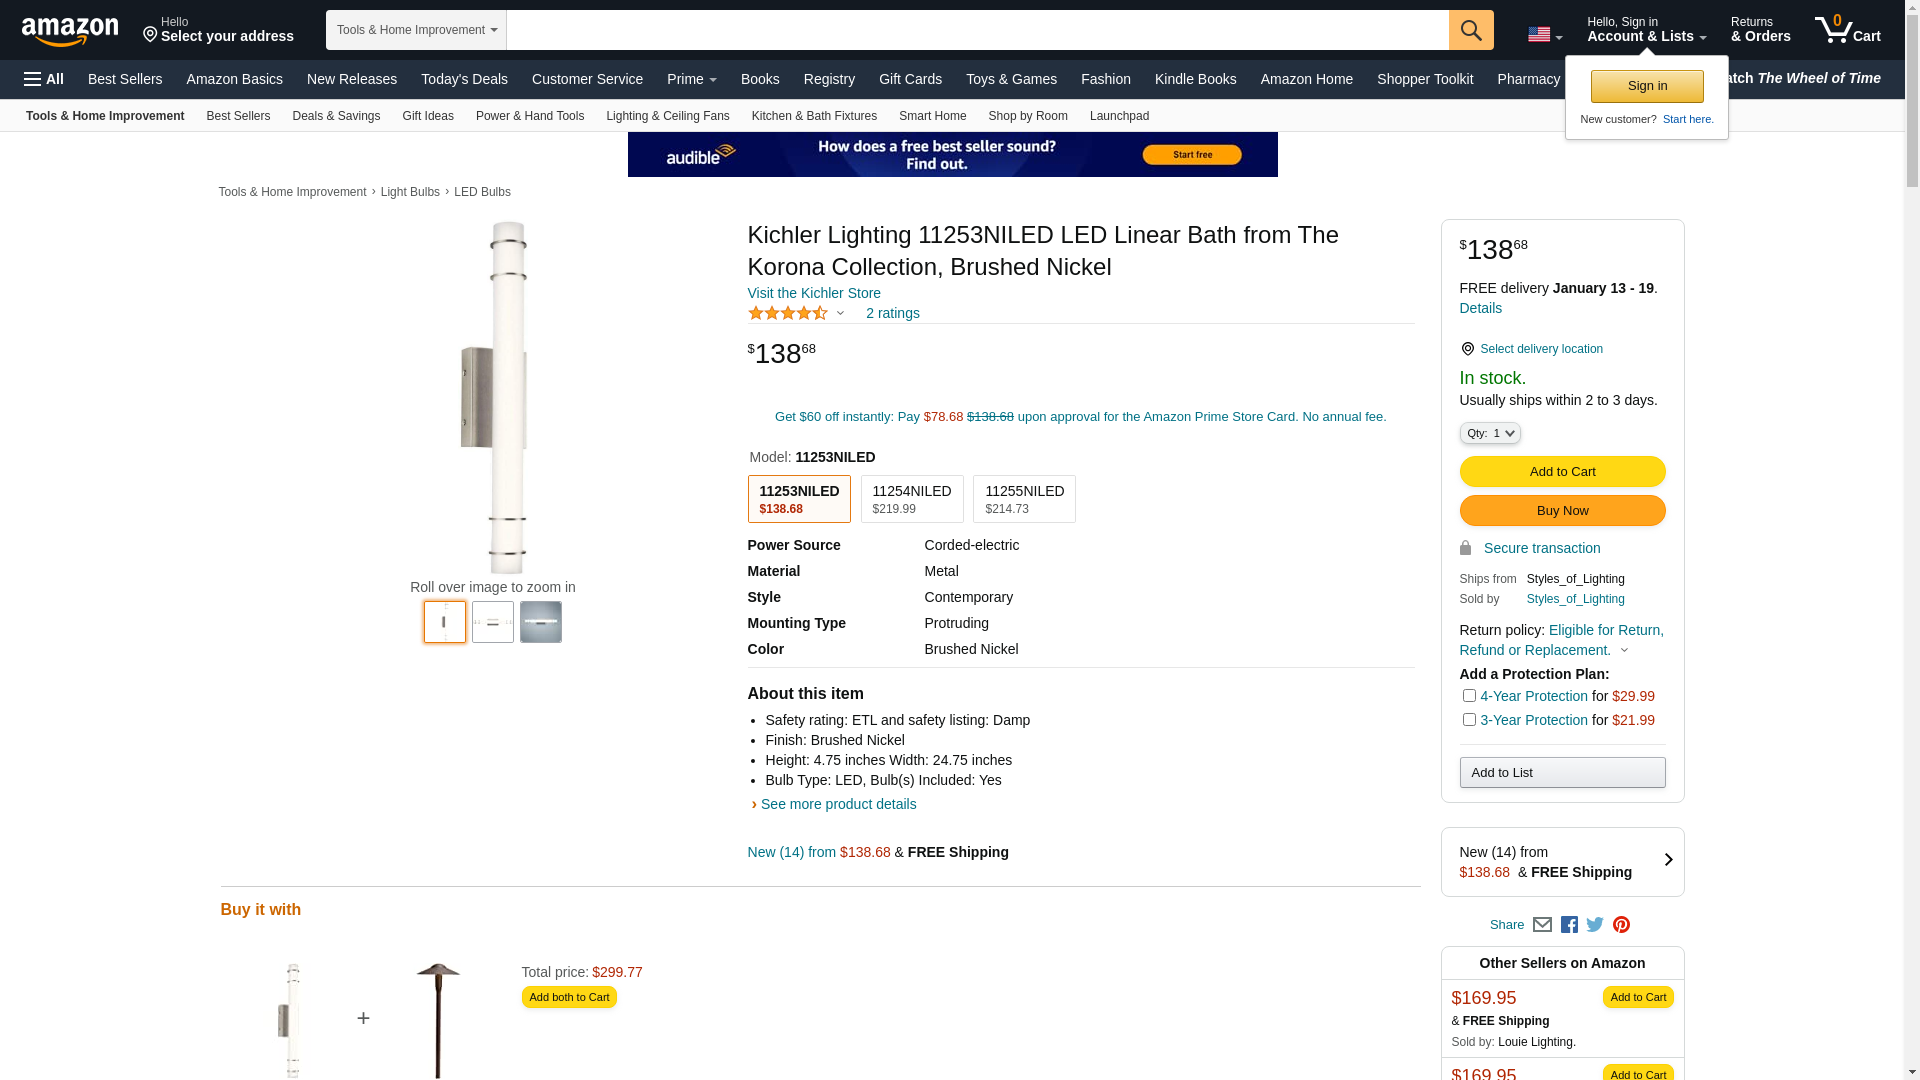Open the All hamburger menu

tap(44, 79)
